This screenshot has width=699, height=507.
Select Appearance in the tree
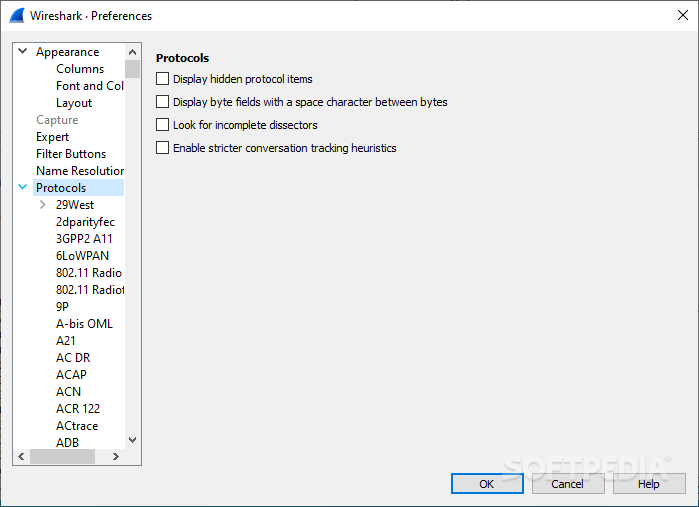68,52
